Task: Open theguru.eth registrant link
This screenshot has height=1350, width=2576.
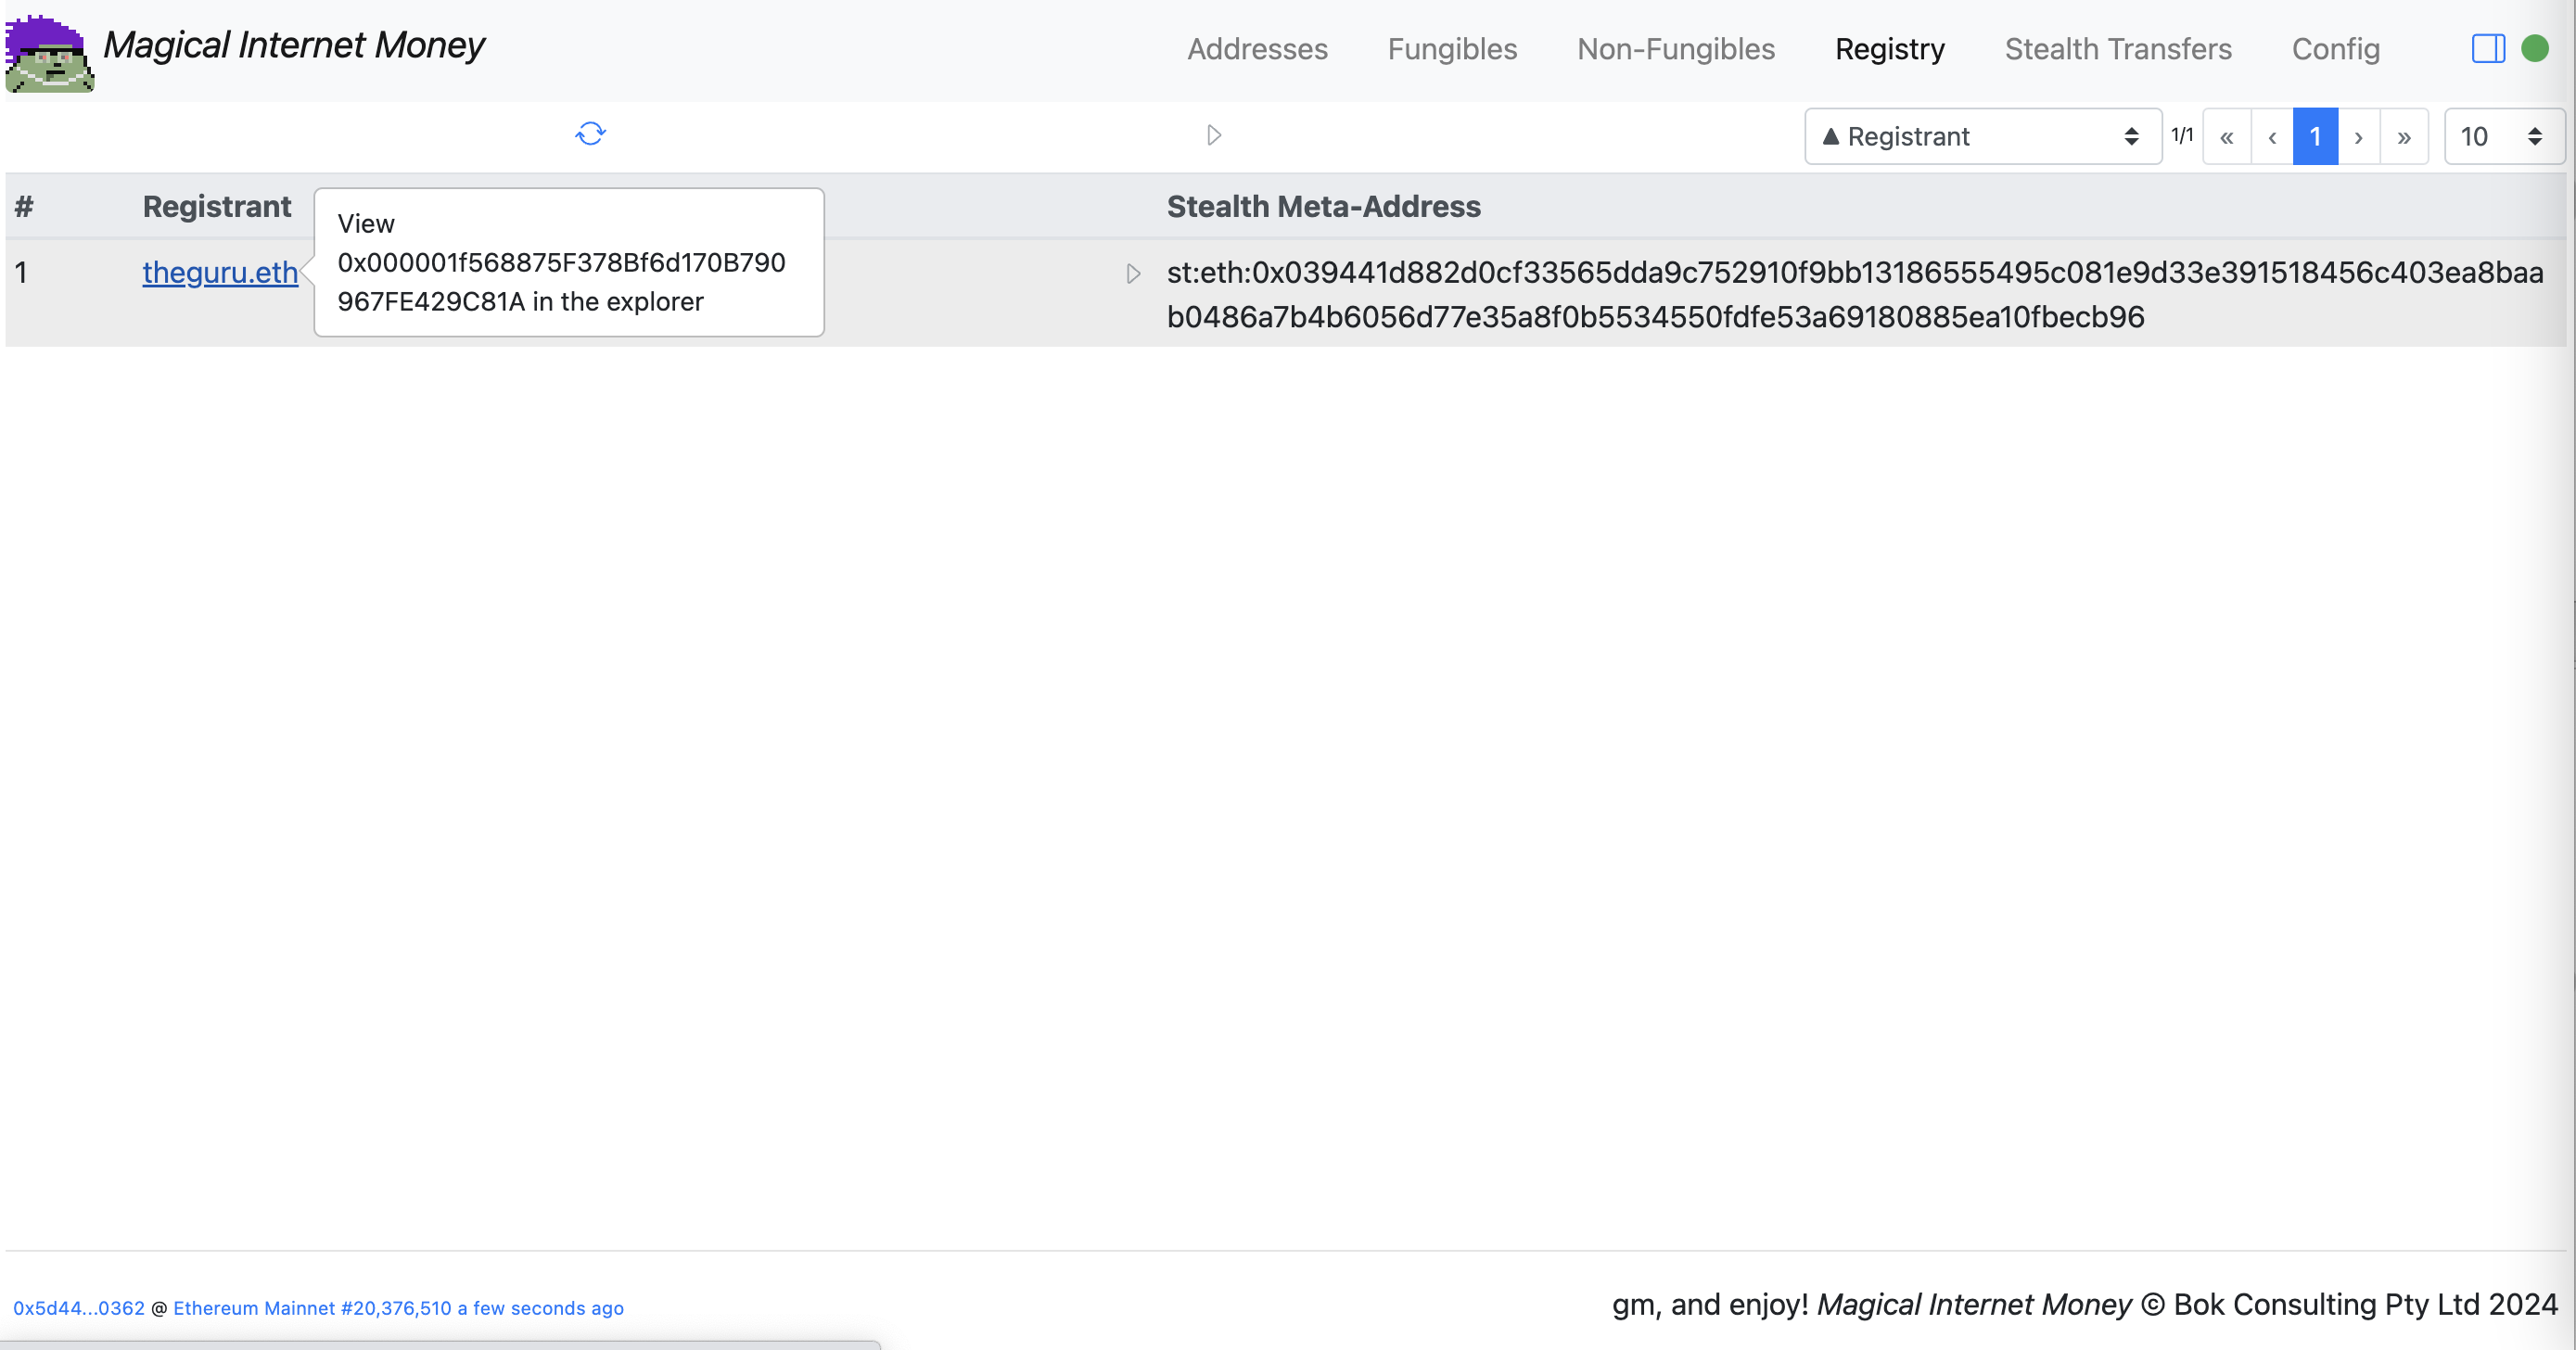Action: tap(220, 272)
